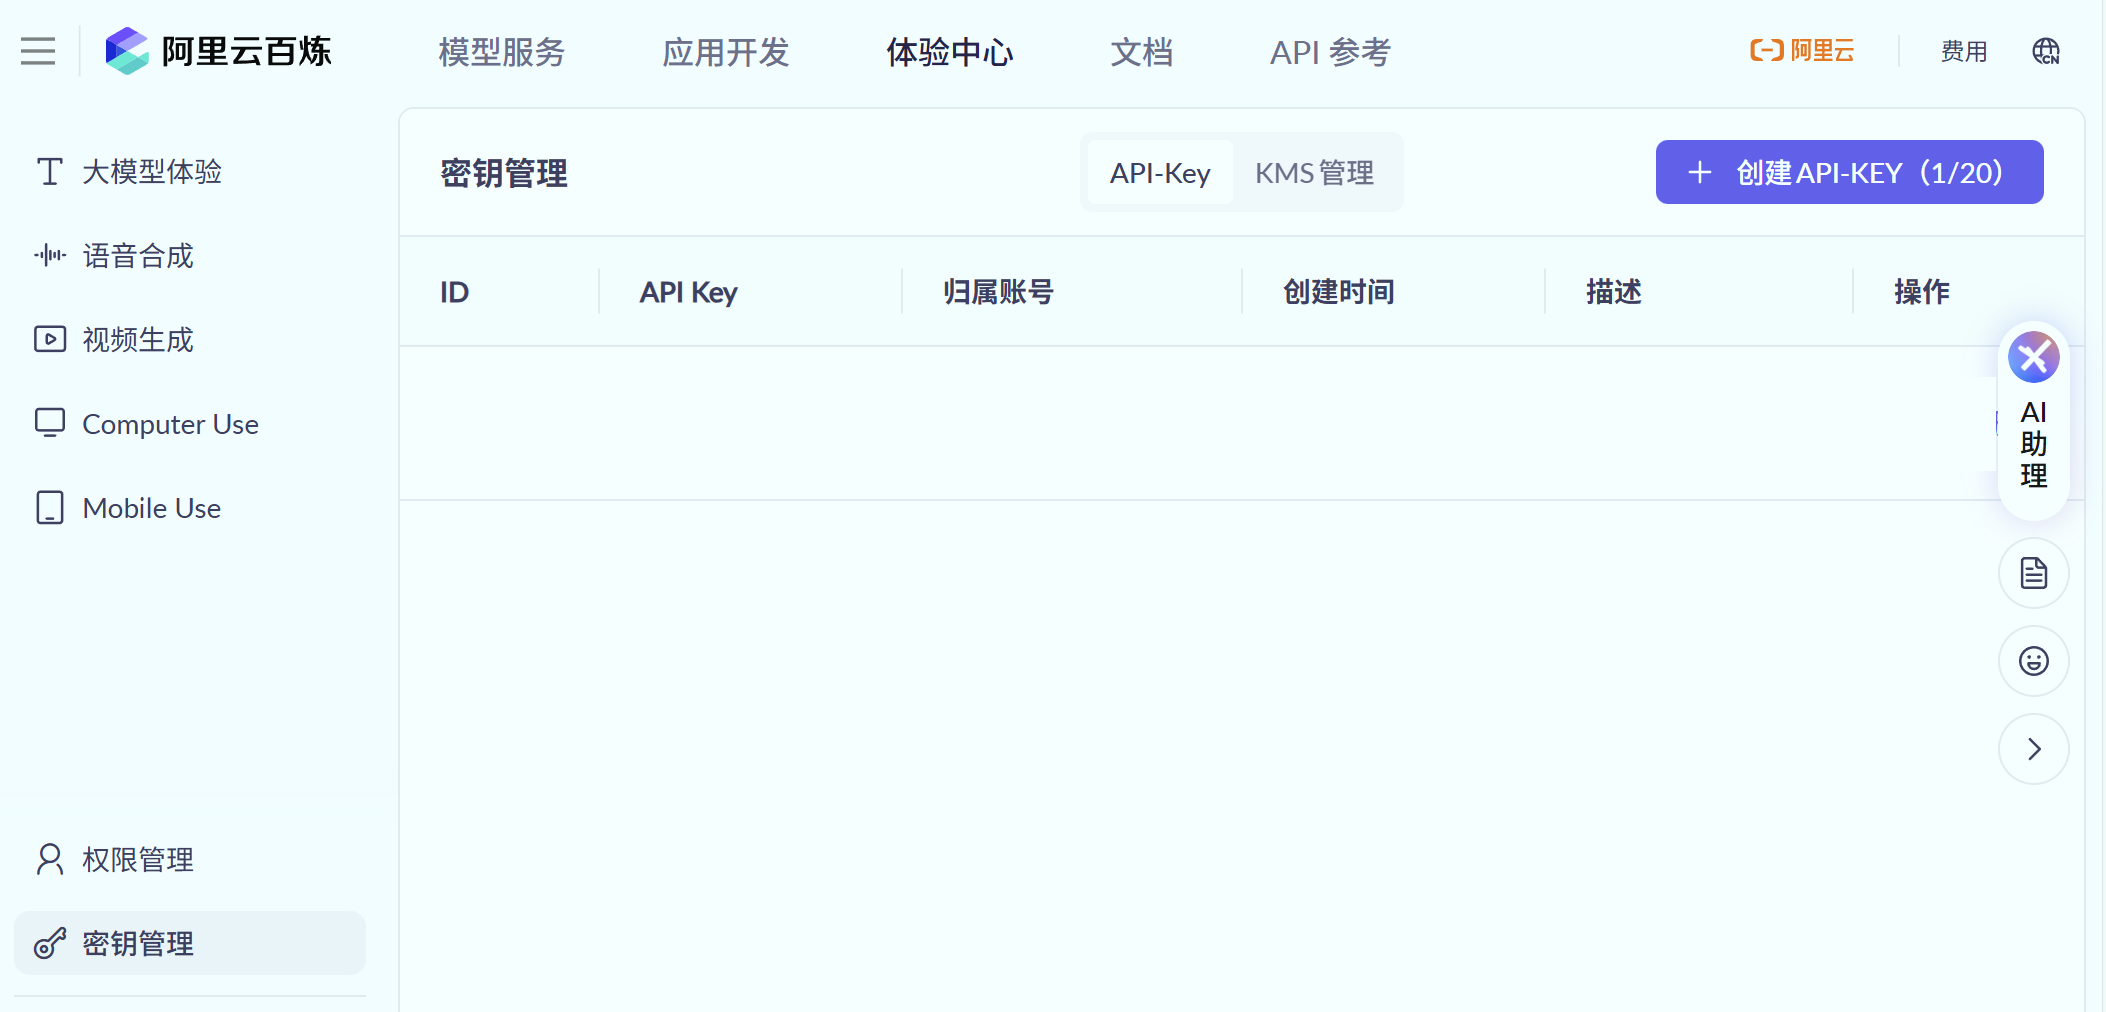Select 密钥管理 in sidebar

click(x=190, y=943)
